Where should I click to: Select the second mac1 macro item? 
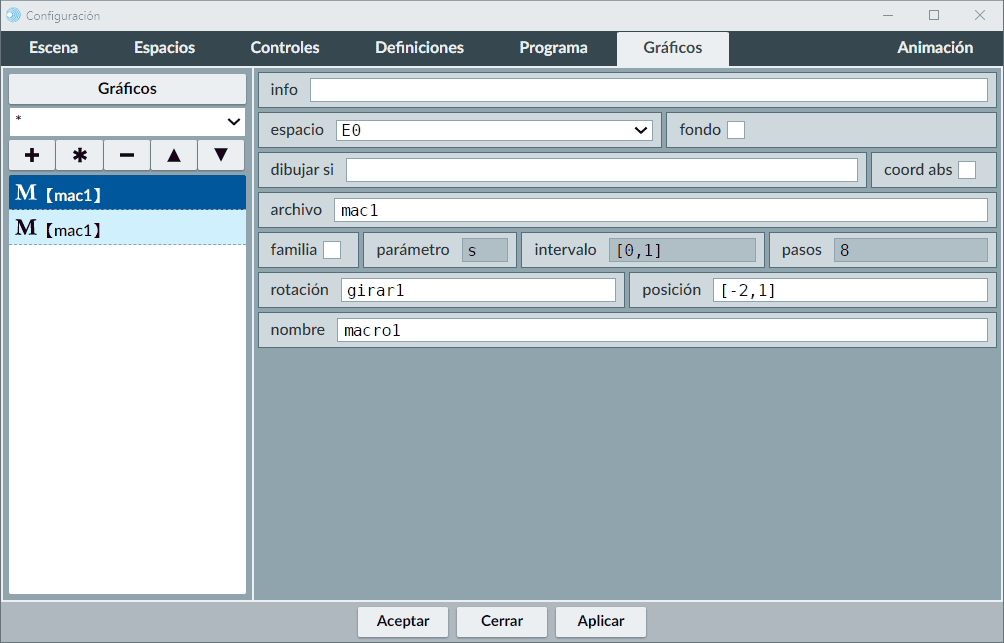coord(127,228)
